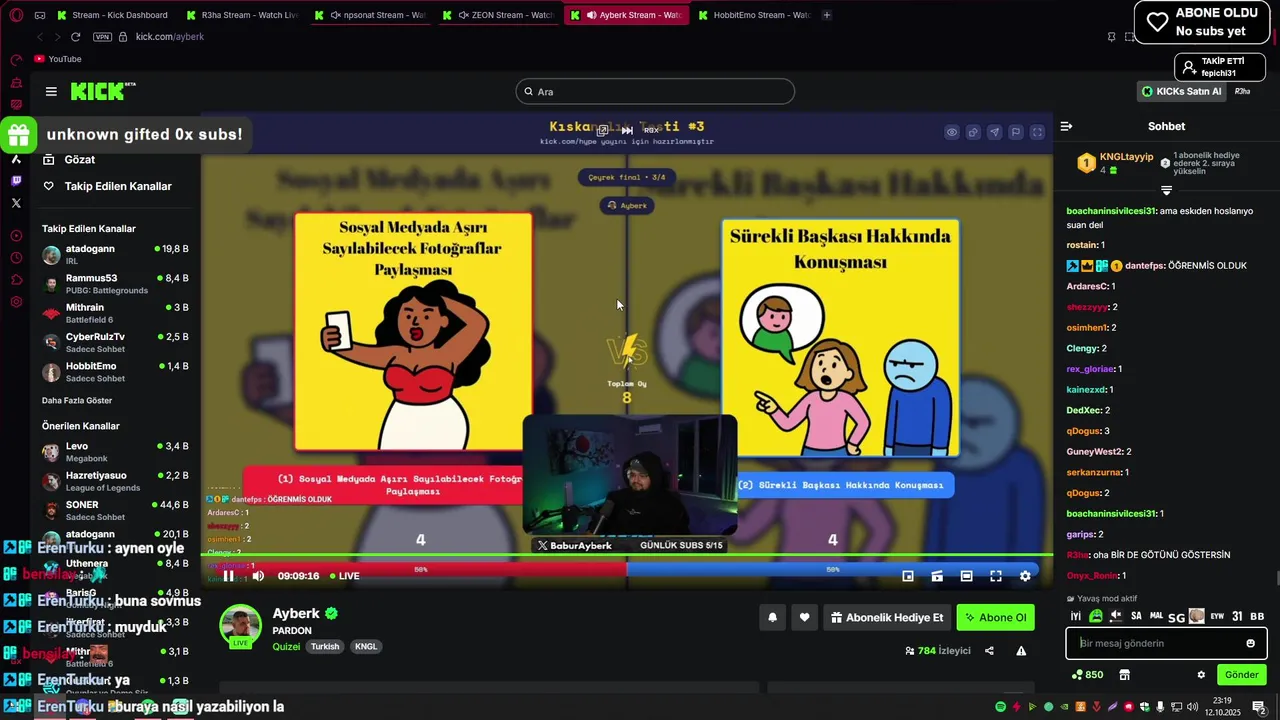Click the Abone Ol subscribe button

click(x=995, y=618)
